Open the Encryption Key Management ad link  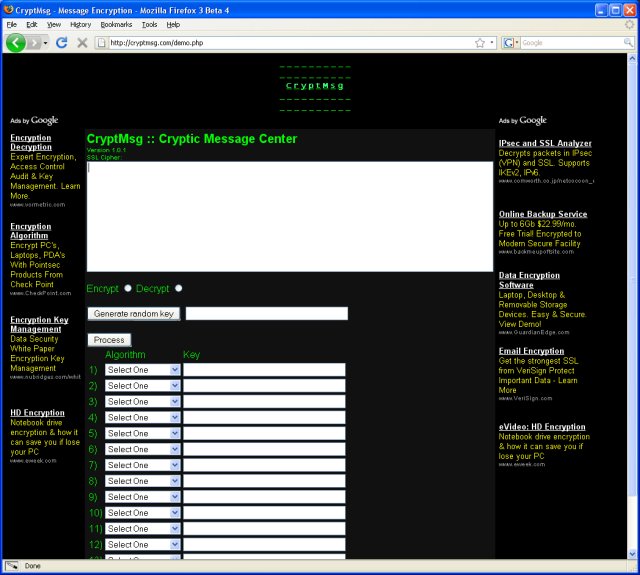[x=40, y=324]
